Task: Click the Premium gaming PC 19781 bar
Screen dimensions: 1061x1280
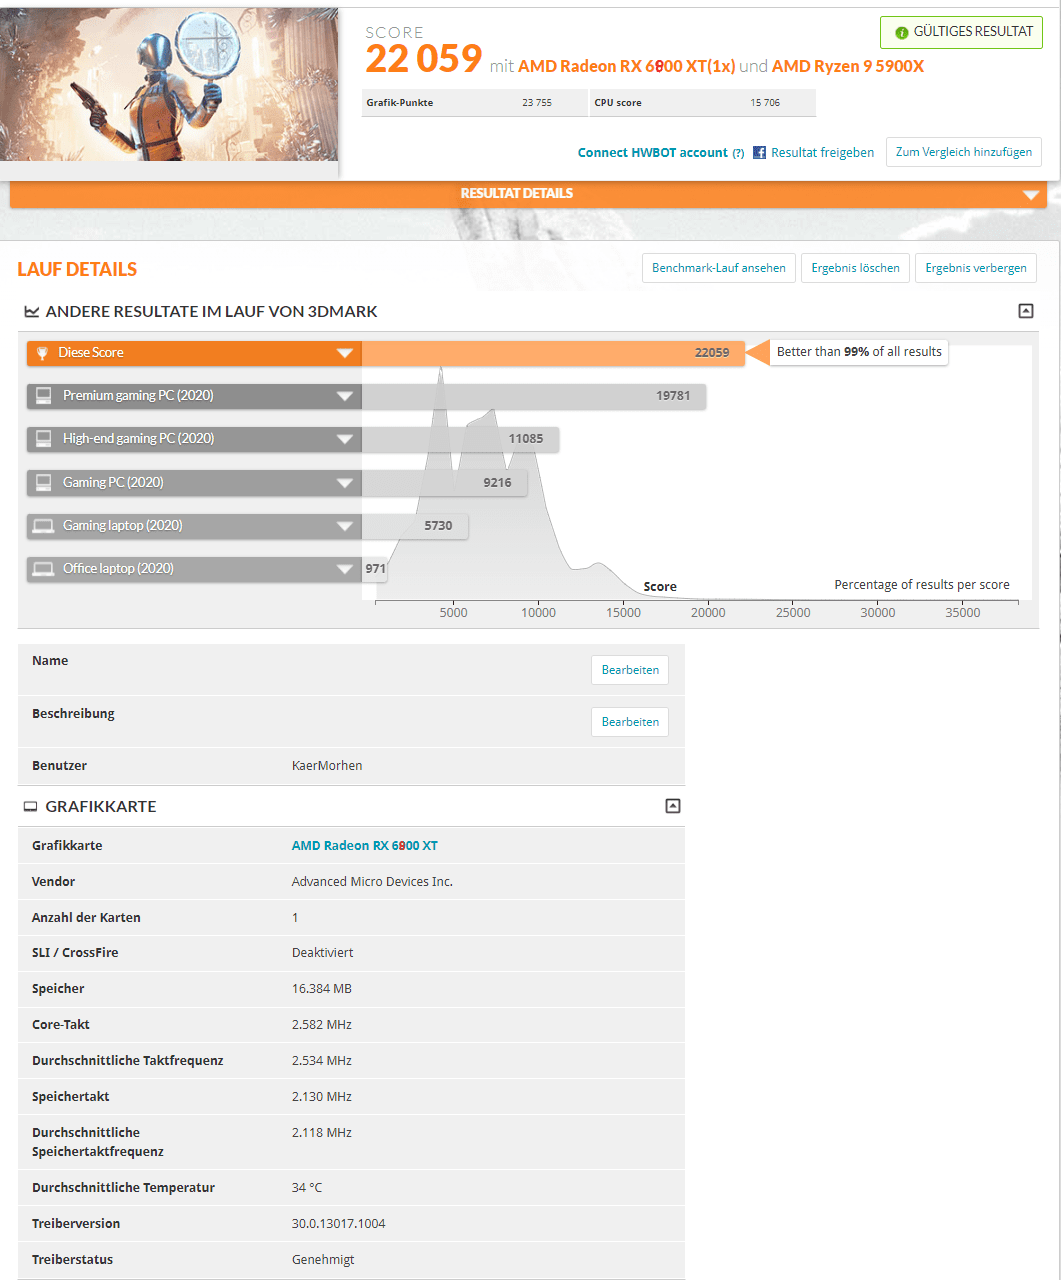Action: point(534,396)
